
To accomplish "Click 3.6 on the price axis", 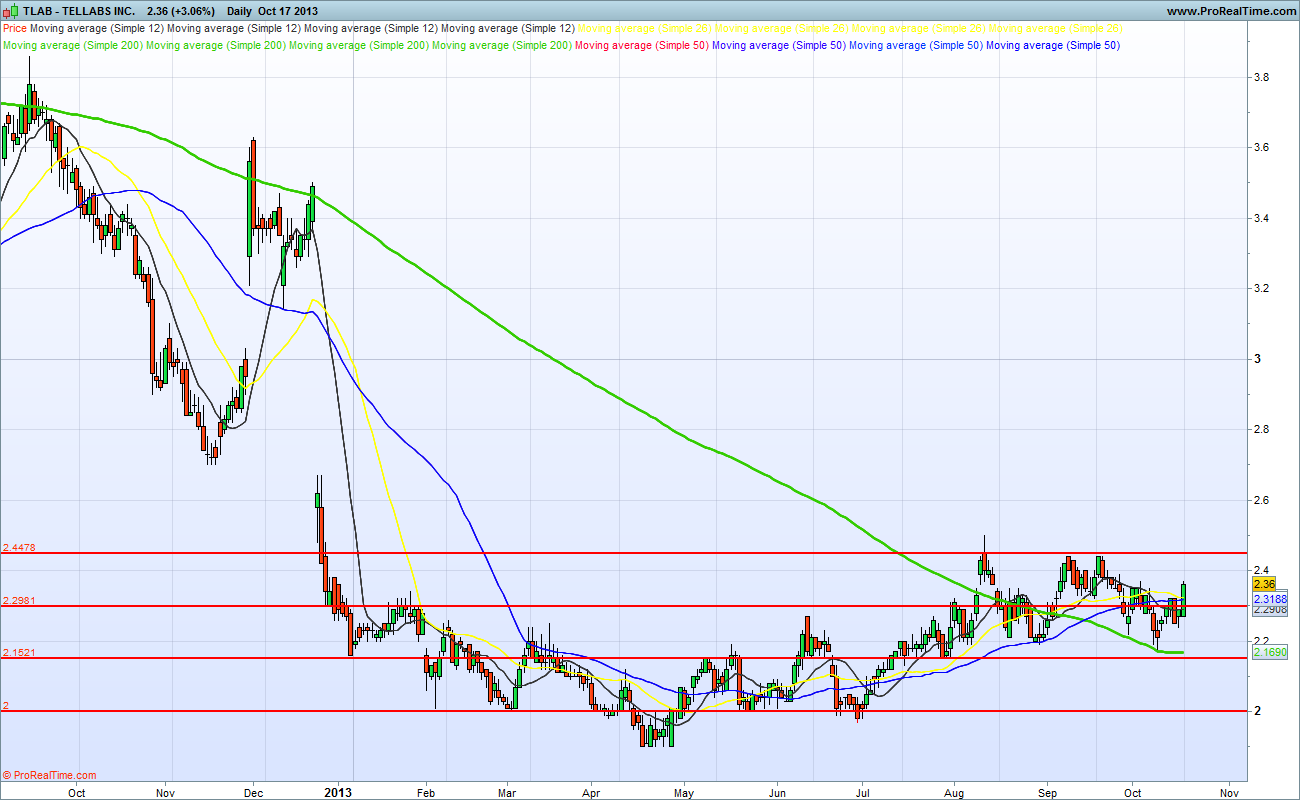I will 1262,147.
